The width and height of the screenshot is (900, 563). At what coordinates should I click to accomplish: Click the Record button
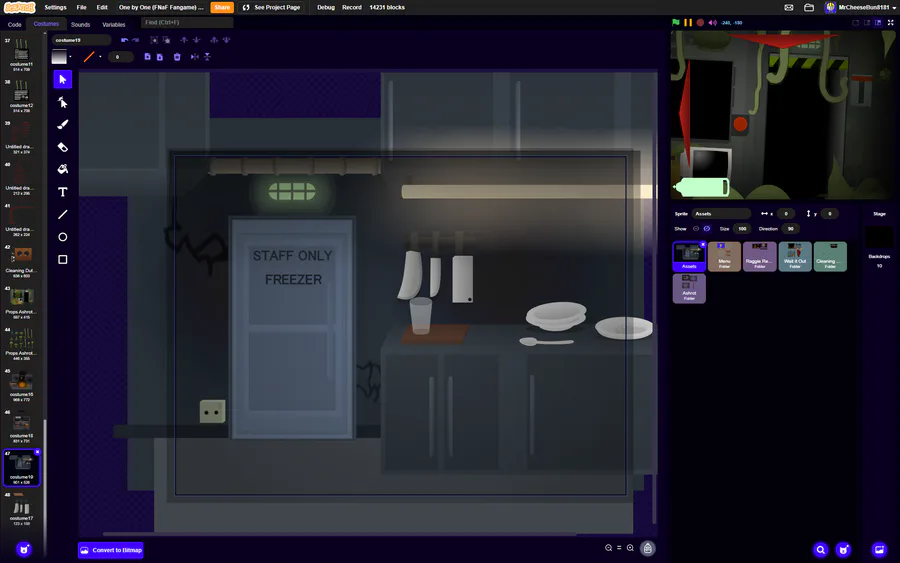[352, 7]
